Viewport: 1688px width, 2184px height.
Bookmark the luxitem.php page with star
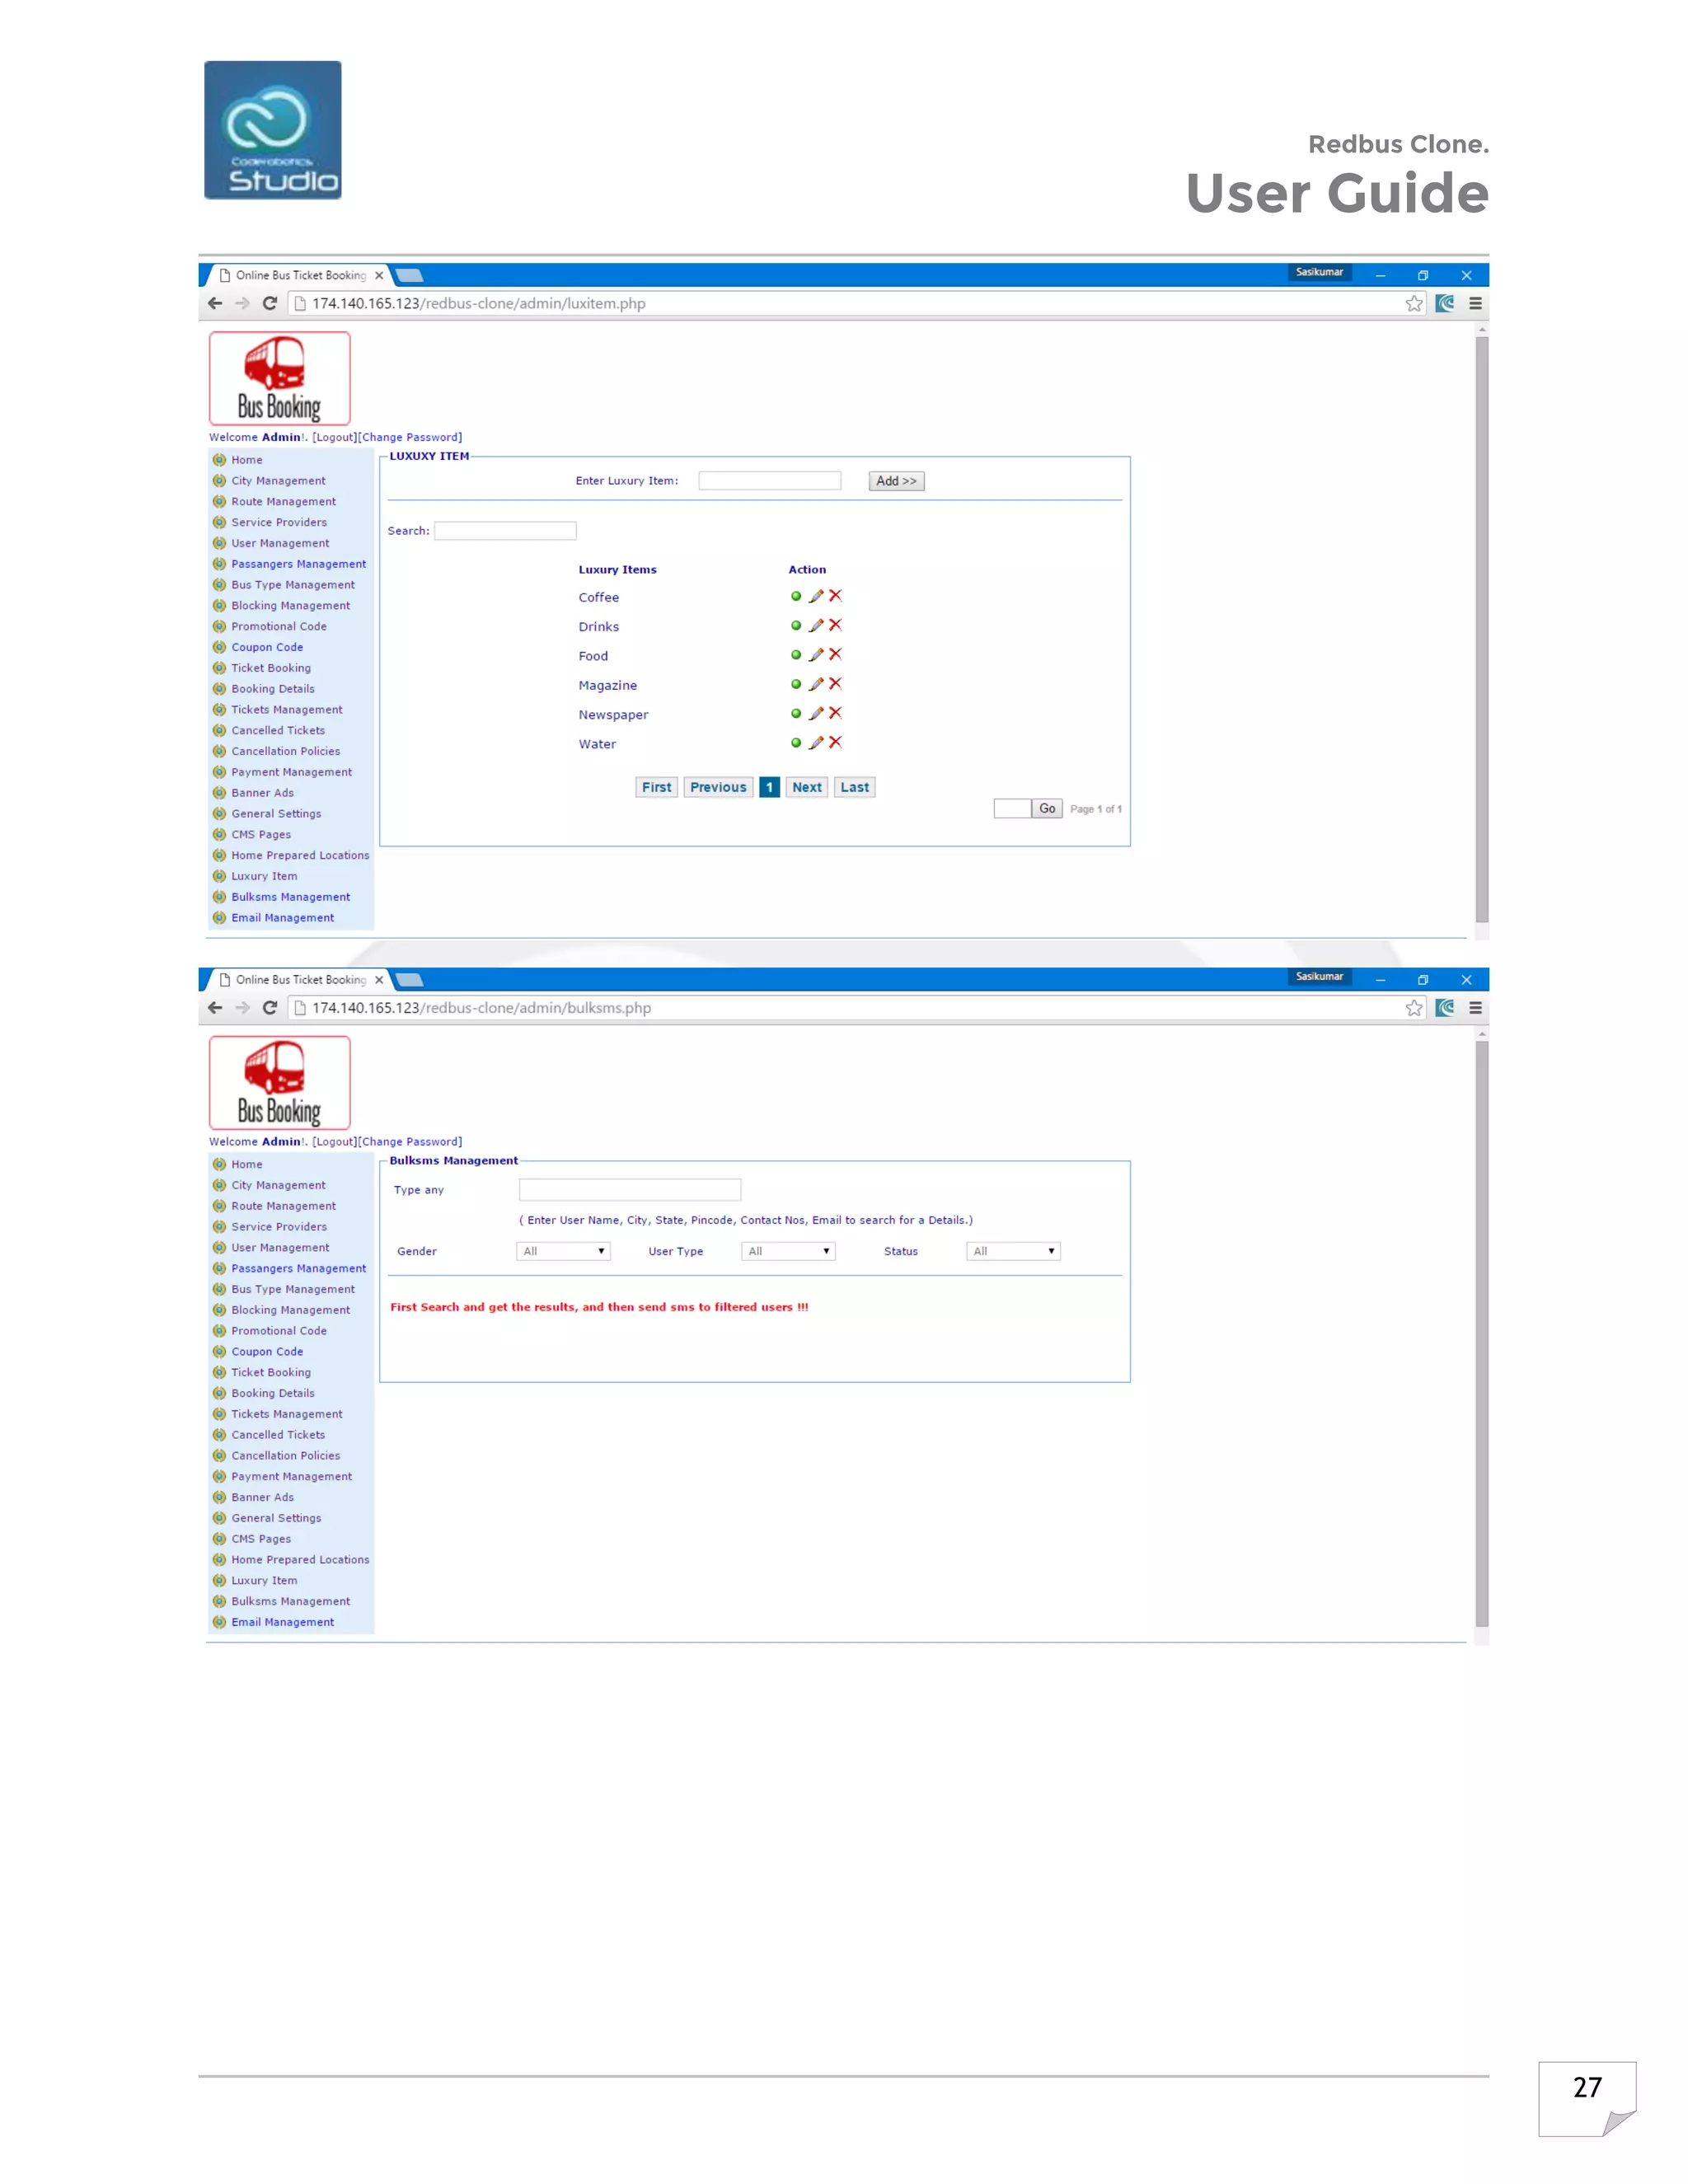click(1414, 303)
